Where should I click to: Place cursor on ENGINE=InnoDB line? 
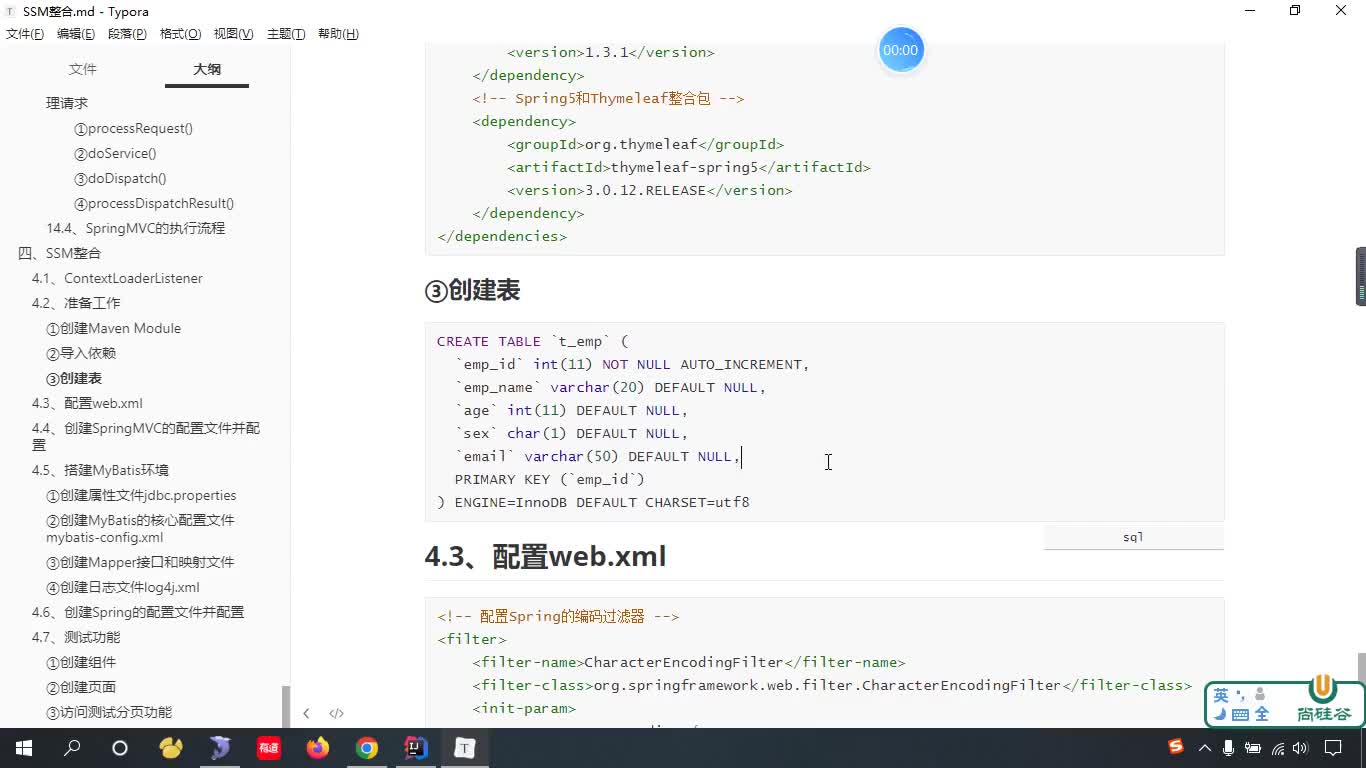[x=593, y=502]
